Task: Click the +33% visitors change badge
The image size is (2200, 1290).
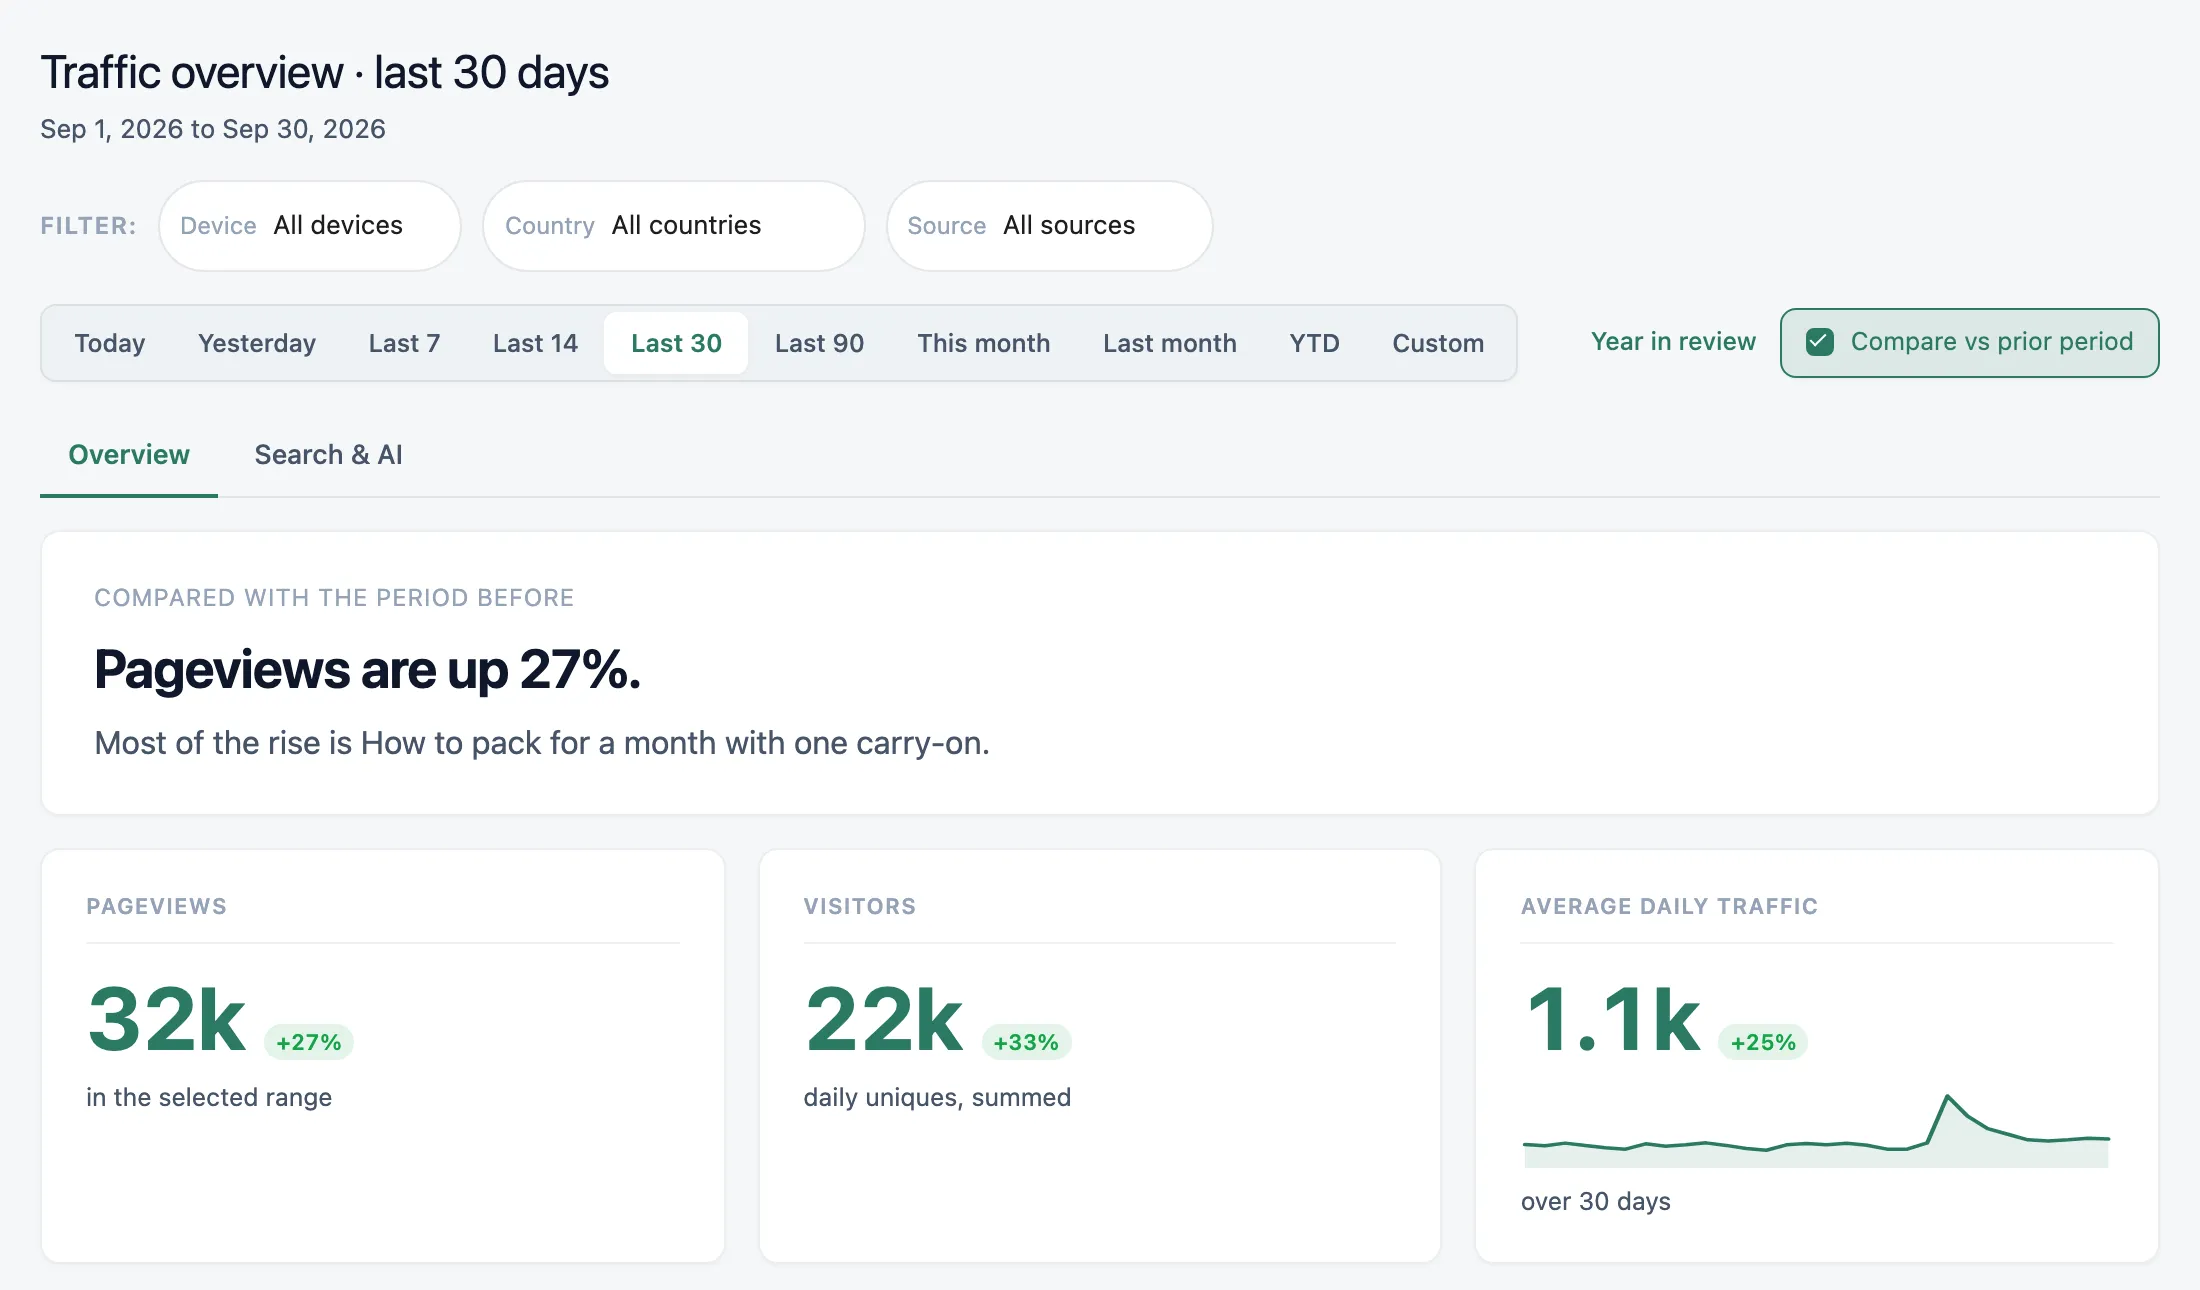Action: [1026, 1042]
